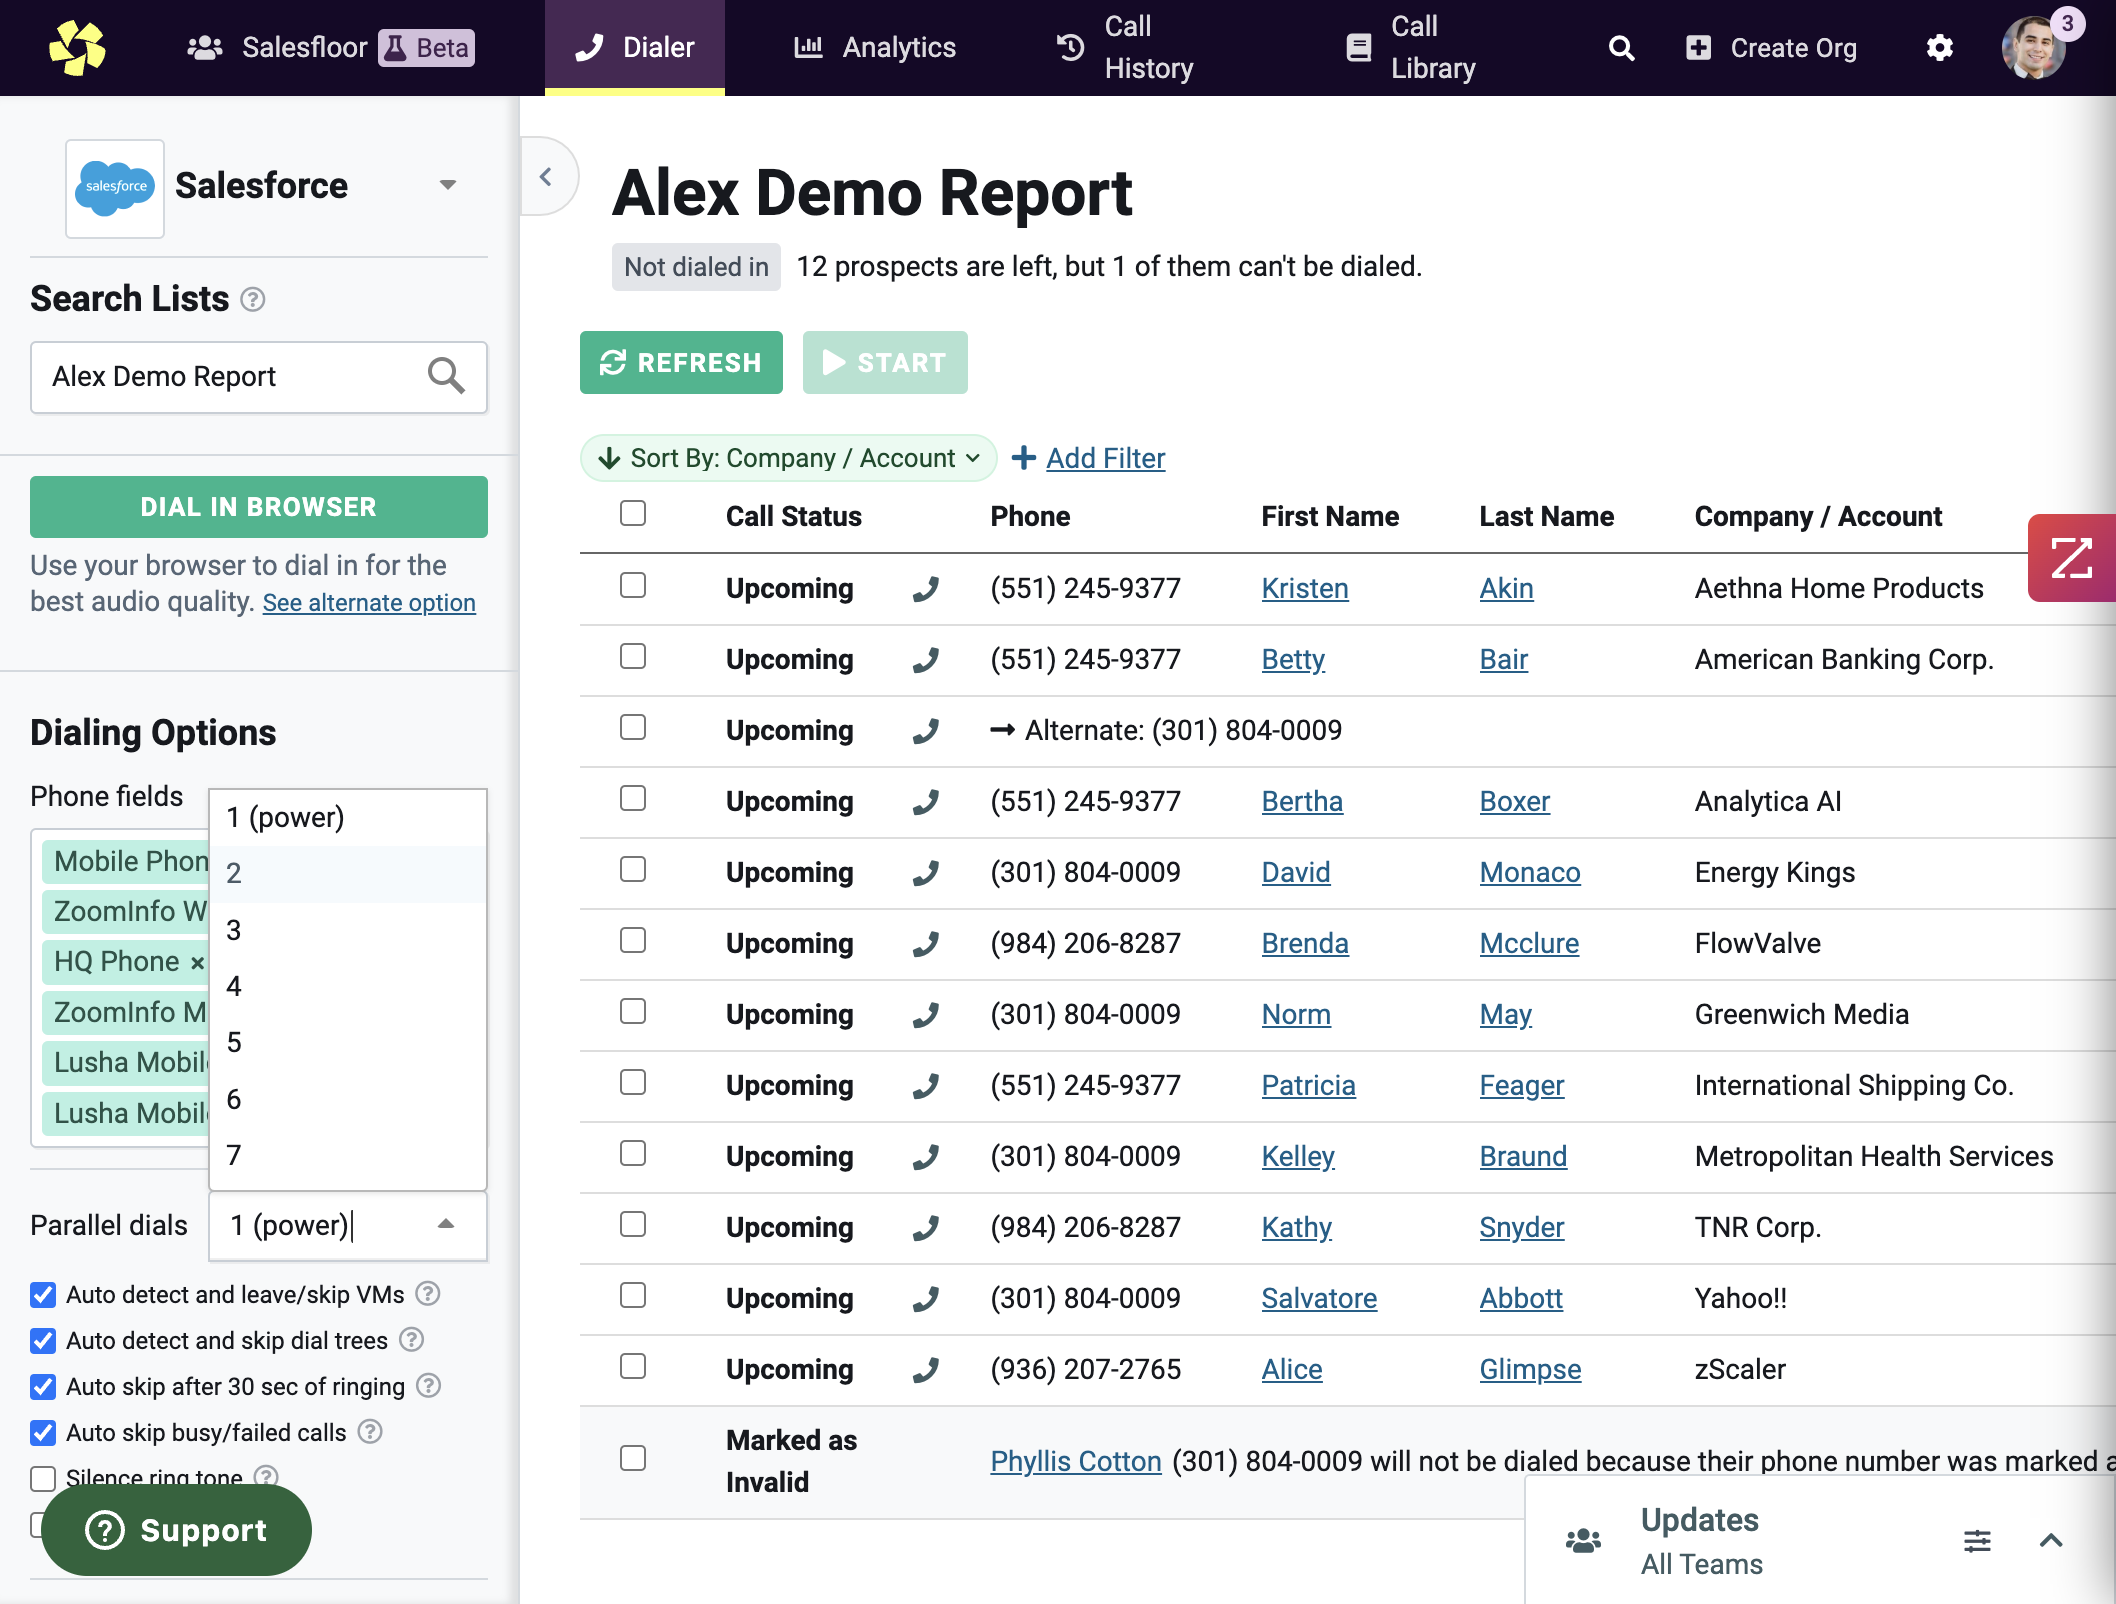2116x1604 pixels.
Task: Click the search icon in Search Lists field
Action: [x=446, y=376]
